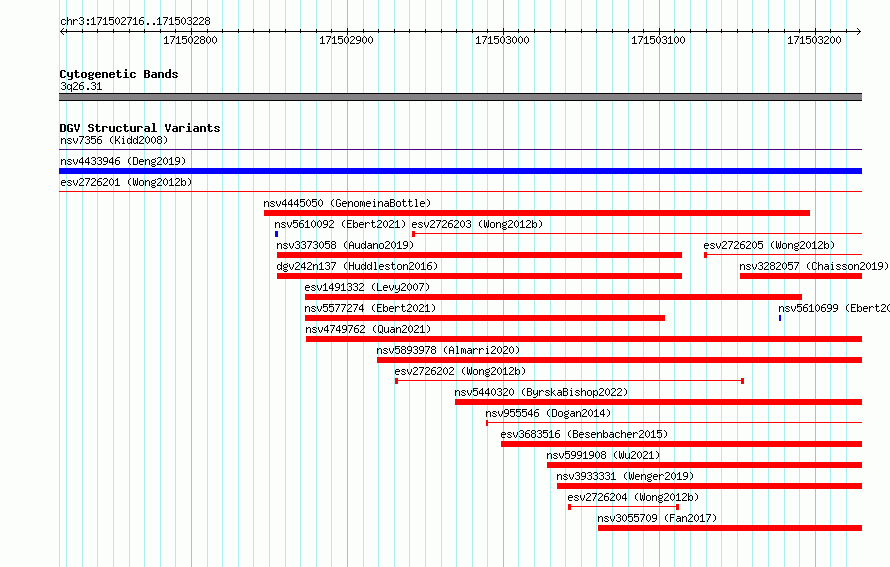The width and height of the screenshot is (890, 567).
Task: Open the esv2726201 (Wong2012b) variant label
Action: [x=126, y=182]
